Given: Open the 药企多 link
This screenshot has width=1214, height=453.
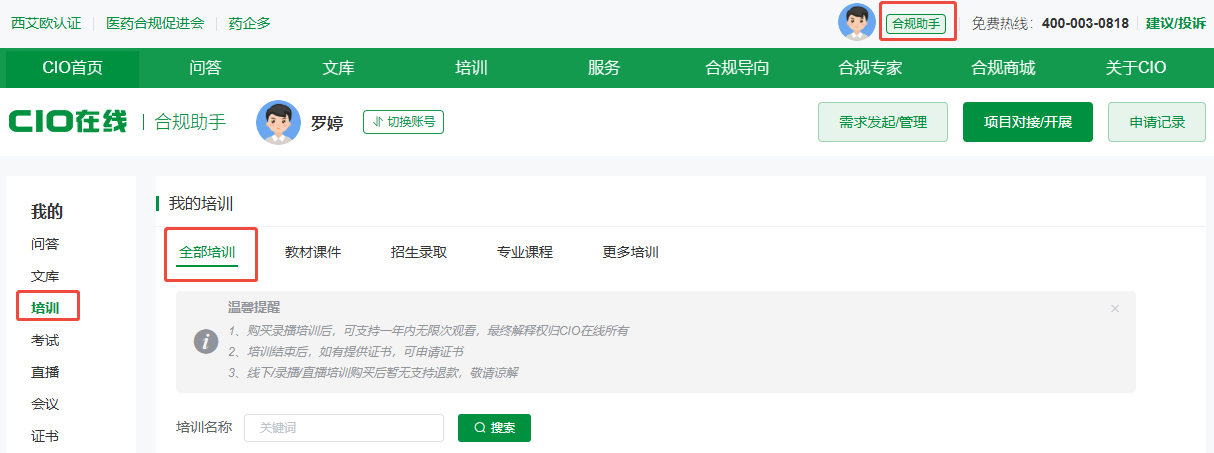Looking at the screenshot, I should (x=249, y=23).
